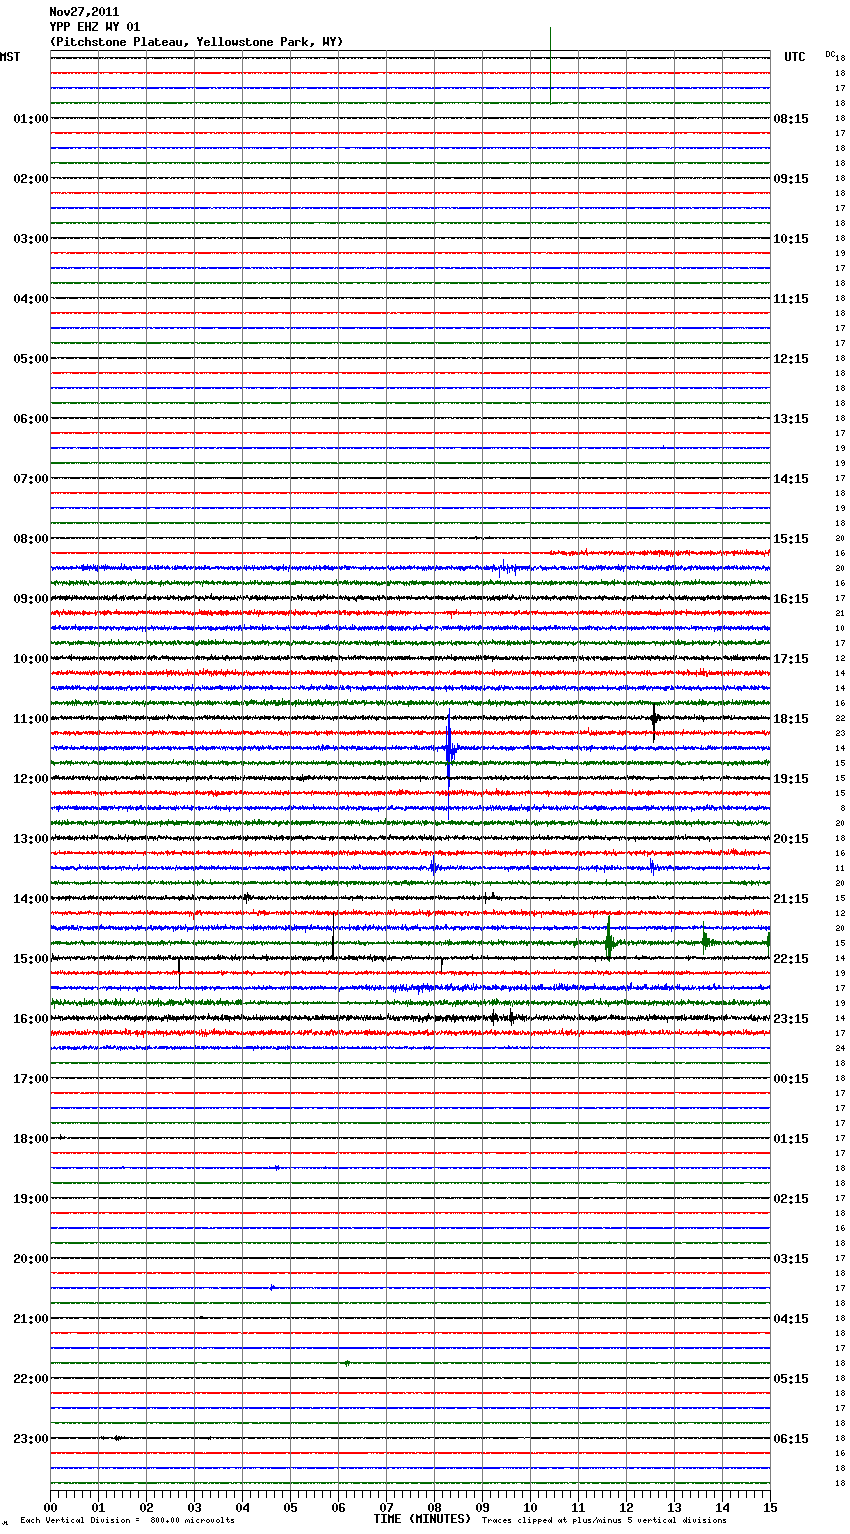Click the "08:15" UTC time label
Viewport: 850px width, 1534px height.
pyautogui.click(x=791, y=119)
